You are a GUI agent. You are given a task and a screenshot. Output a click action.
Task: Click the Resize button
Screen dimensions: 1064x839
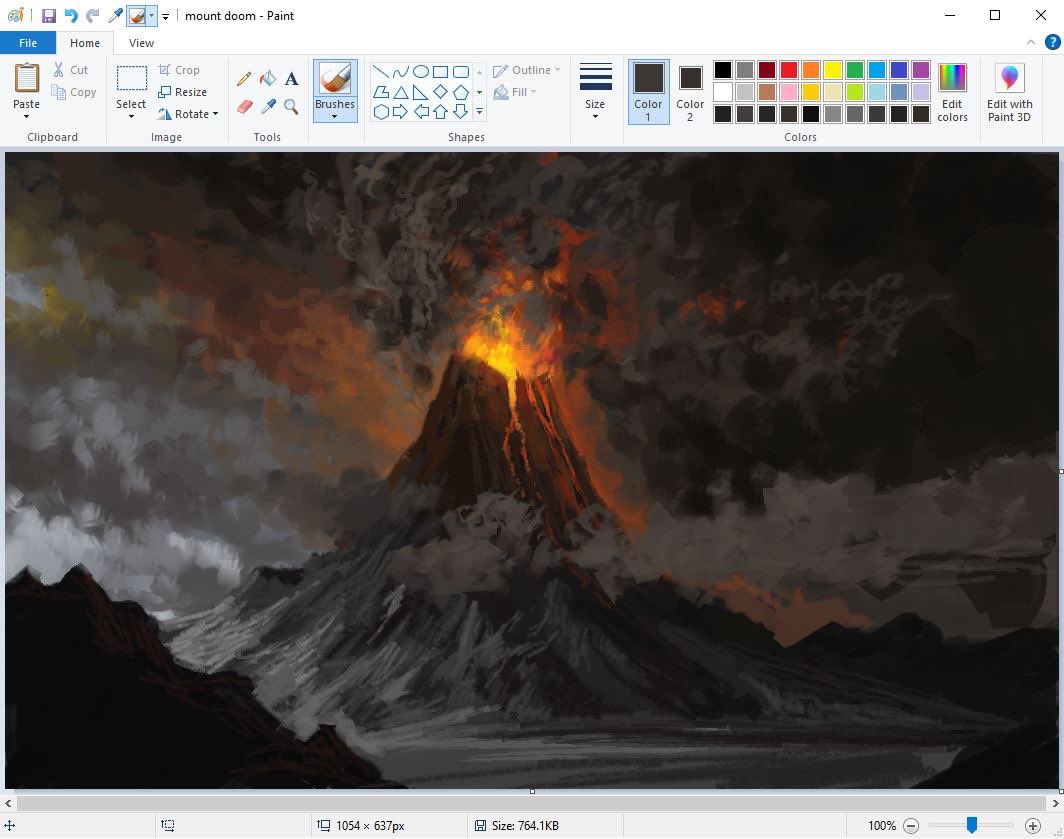[x=183, y=92]
